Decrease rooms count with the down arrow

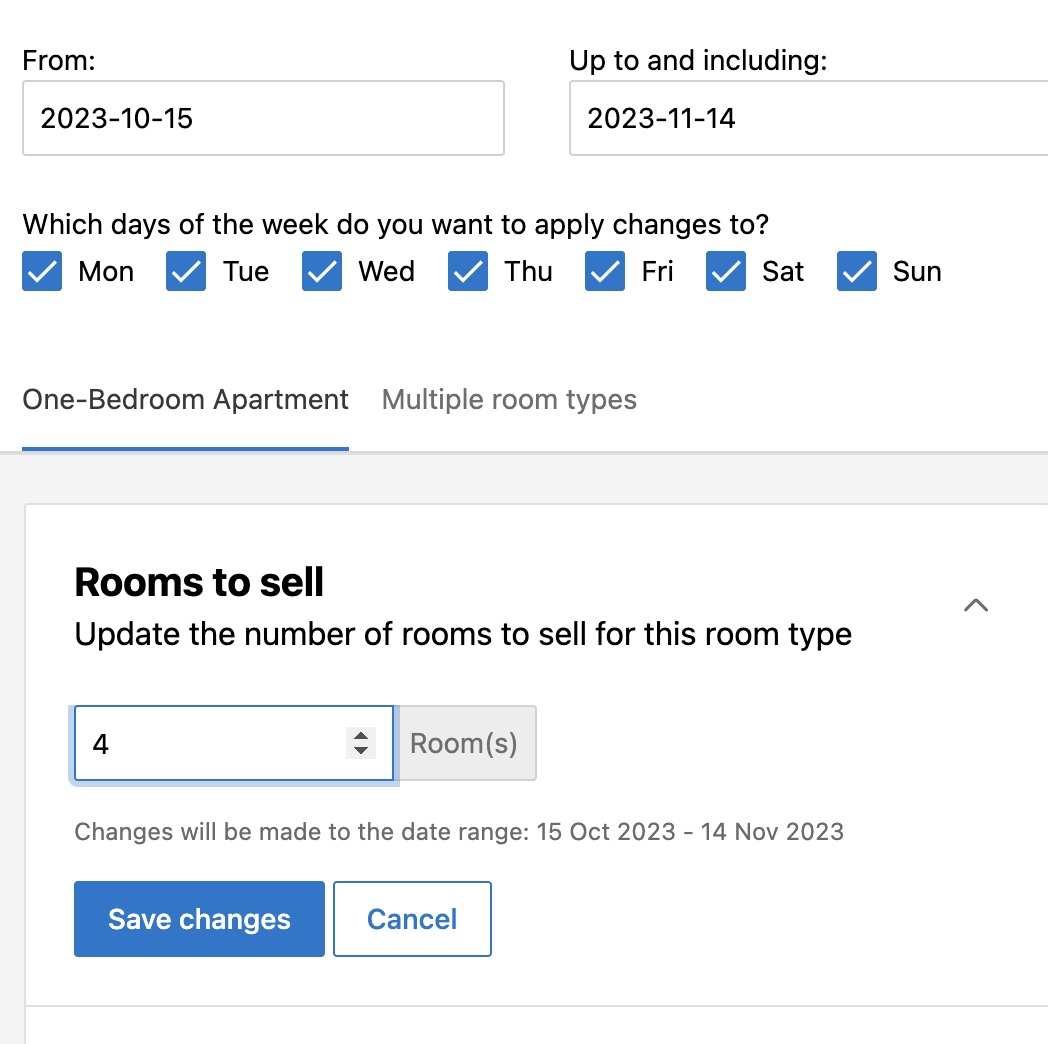pos(361,751)
